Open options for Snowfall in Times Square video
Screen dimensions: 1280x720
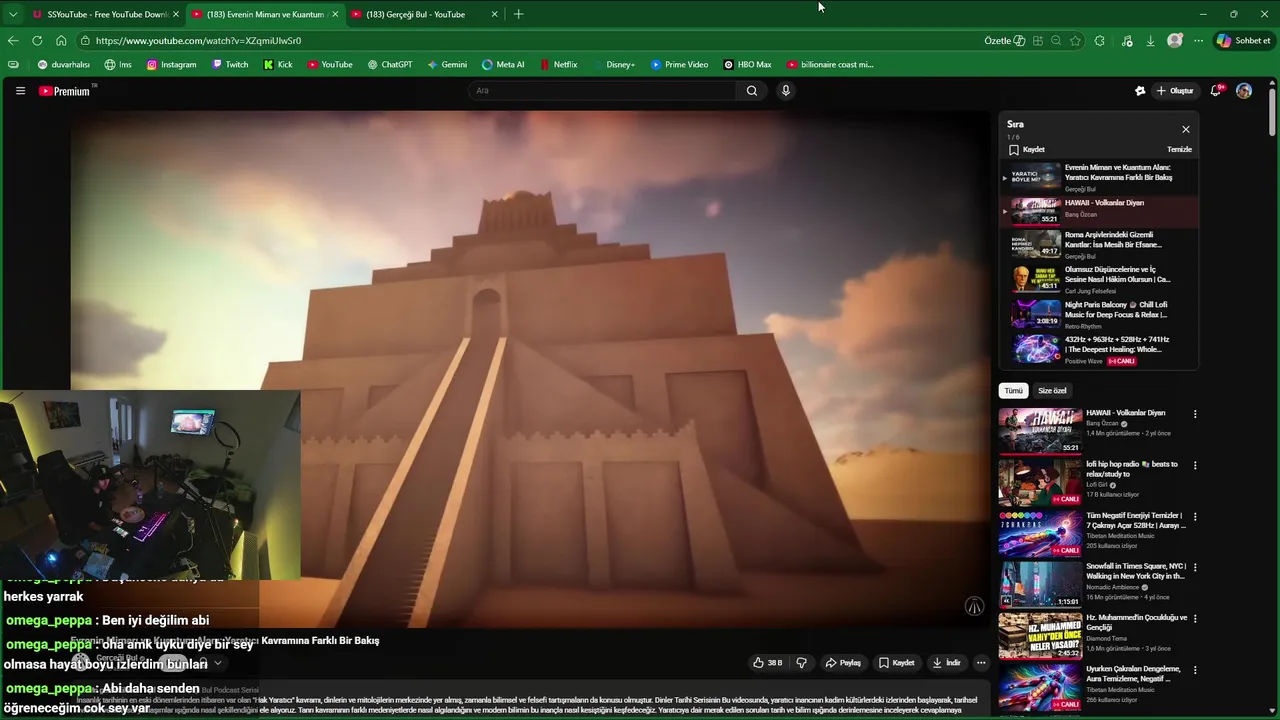pos(1194,567)
